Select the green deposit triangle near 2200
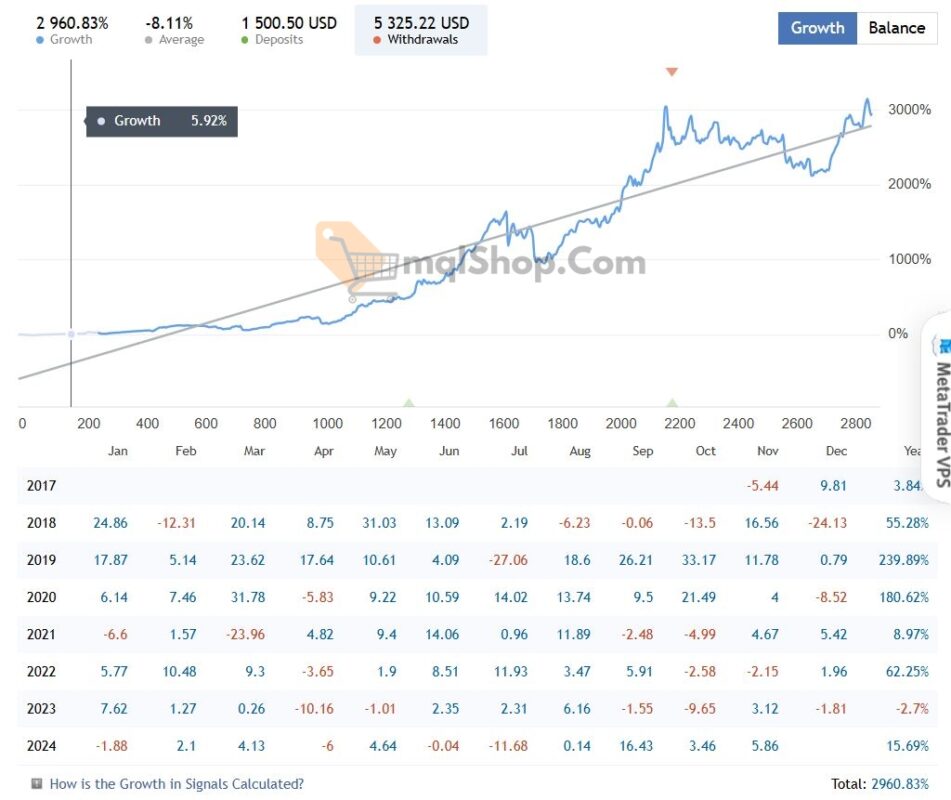Image resolution: width=951 pixels, height=800 pixels. (x=673, y=402)
